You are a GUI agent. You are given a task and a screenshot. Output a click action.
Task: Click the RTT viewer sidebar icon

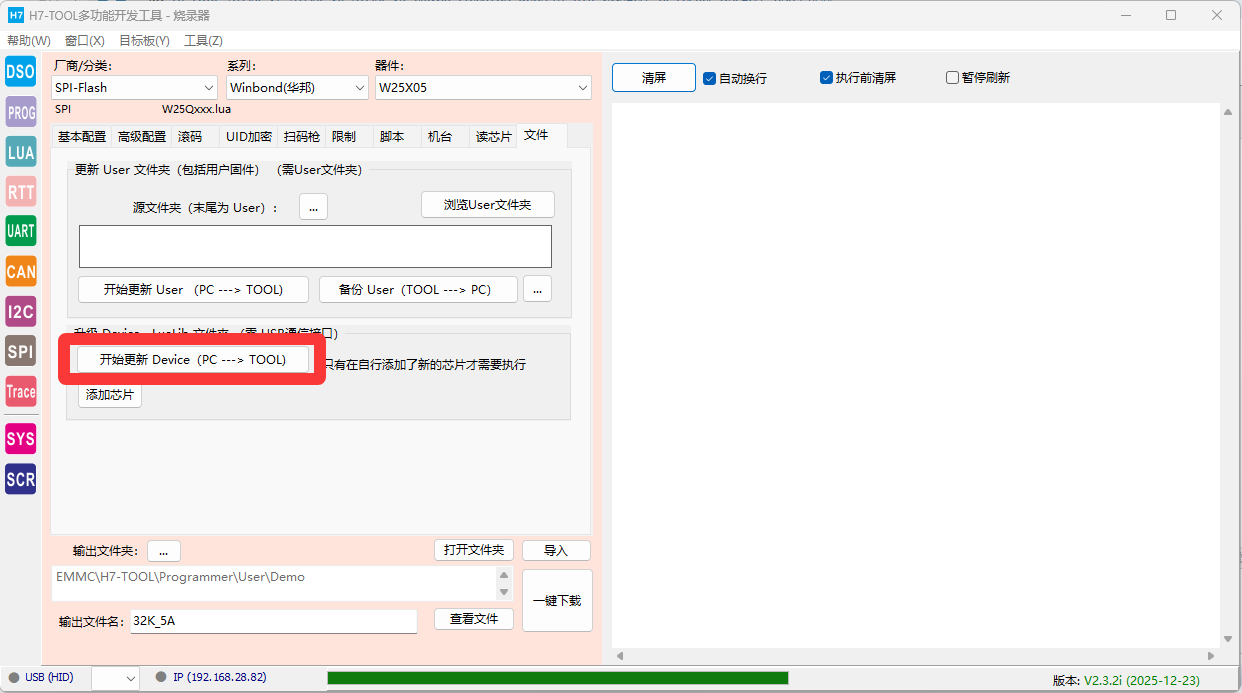click(x=20, y=192)
